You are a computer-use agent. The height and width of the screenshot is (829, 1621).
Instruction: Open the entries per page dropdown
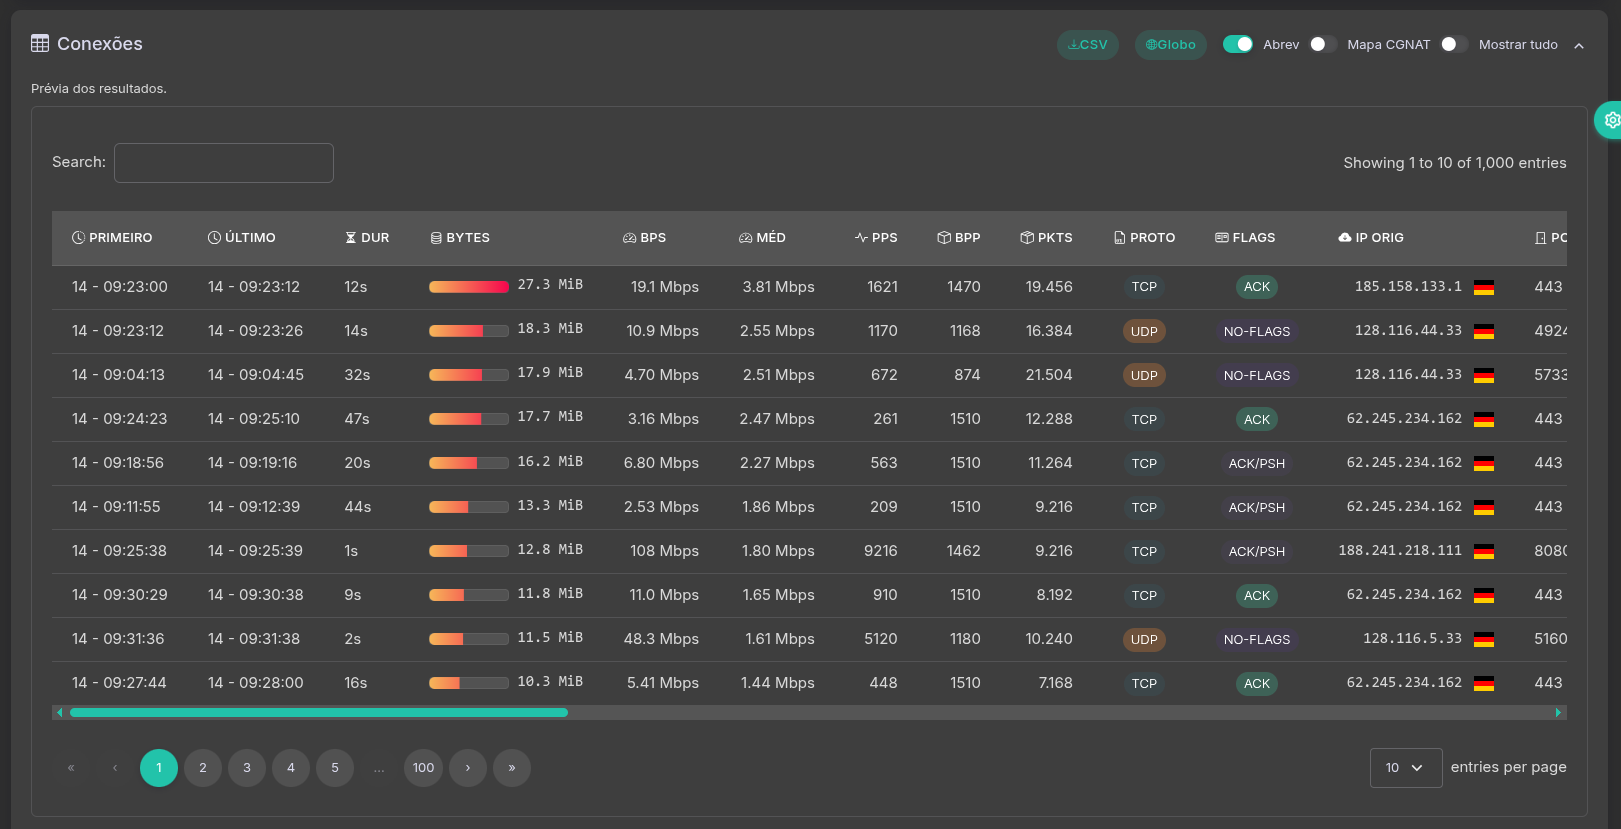click(1405, 768)
